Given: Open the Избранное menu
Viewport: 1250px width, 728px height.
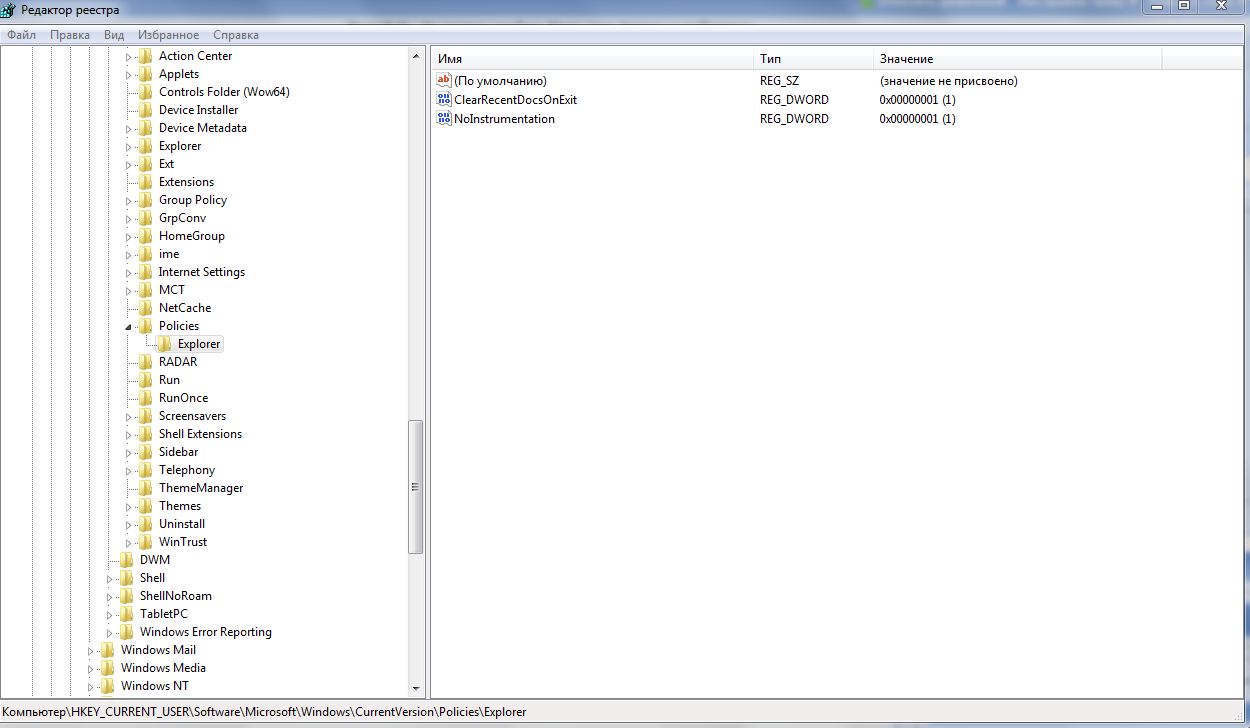Looking at the screenshot, I should (x=168, y=35).
